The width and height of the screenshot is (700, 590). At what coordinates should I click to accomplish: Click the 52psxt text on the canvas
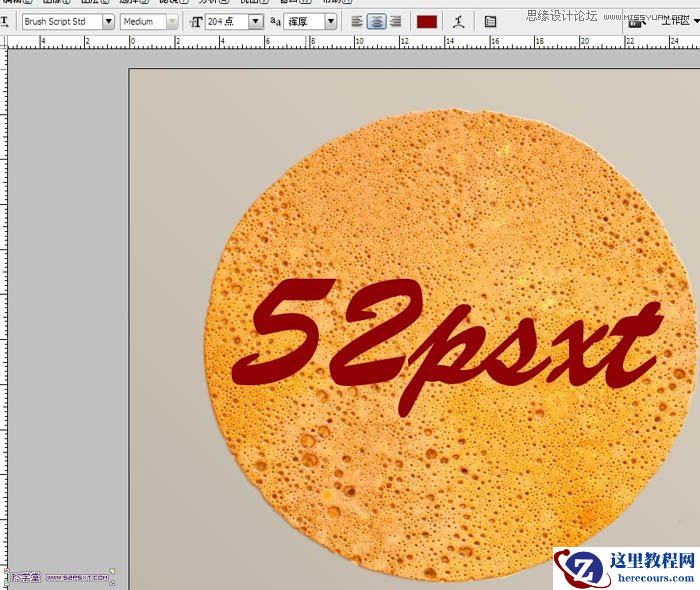446,346
